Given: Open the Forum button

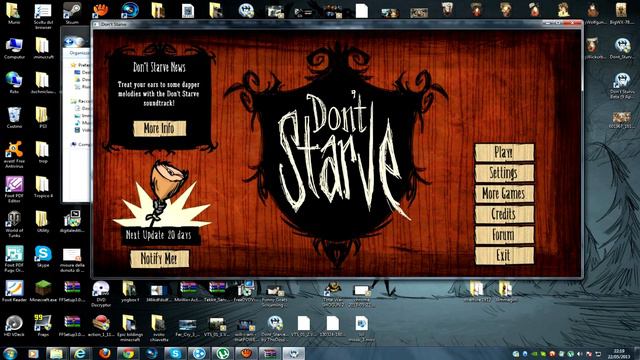Looking at the screenshot, I should click(504, 235).
